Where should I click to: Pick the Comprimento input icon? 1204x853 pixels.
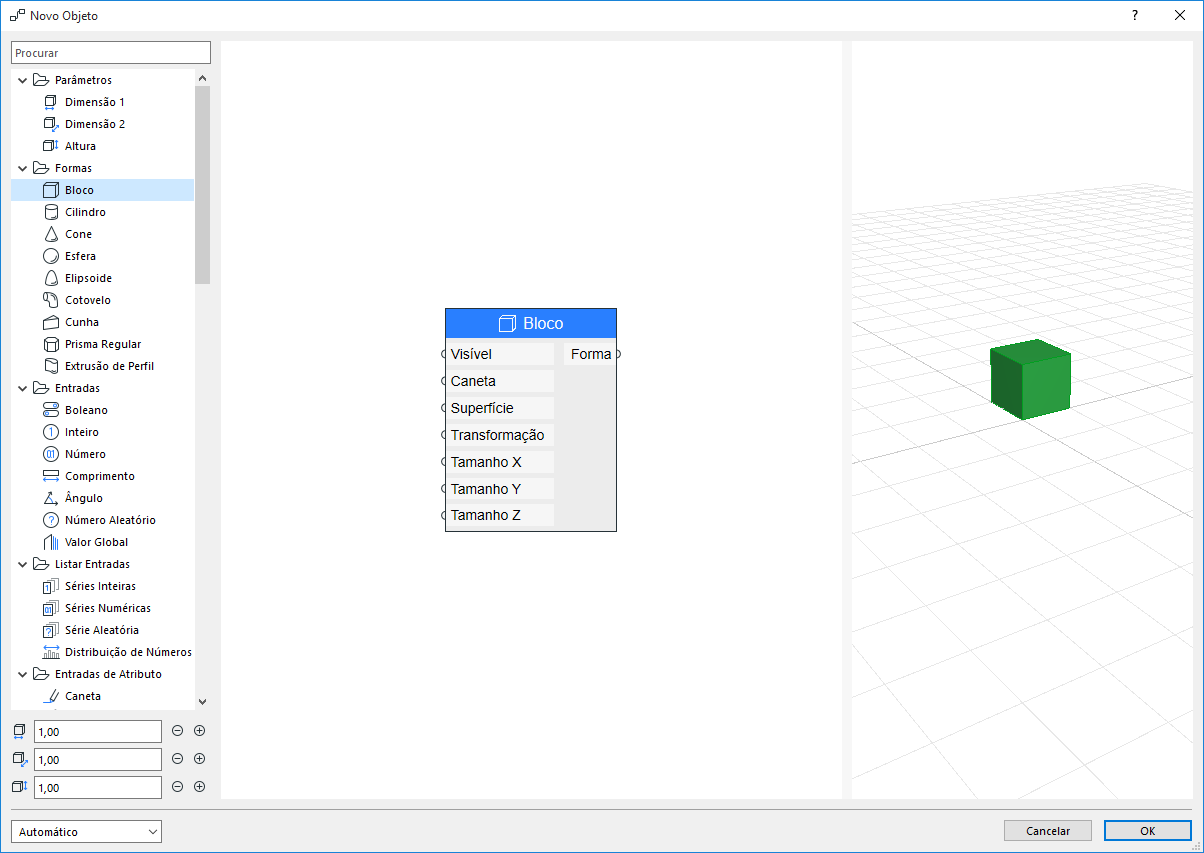(x=52, y=476)
